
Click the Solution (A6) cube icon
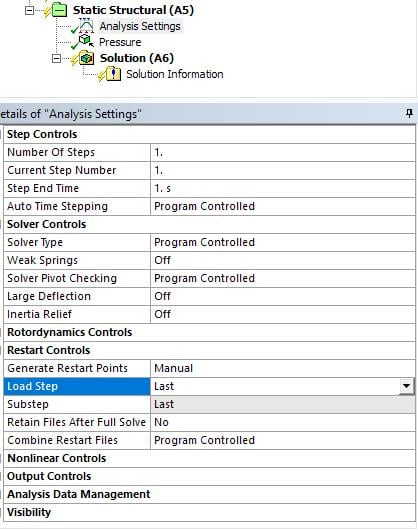tap(87, 58)
